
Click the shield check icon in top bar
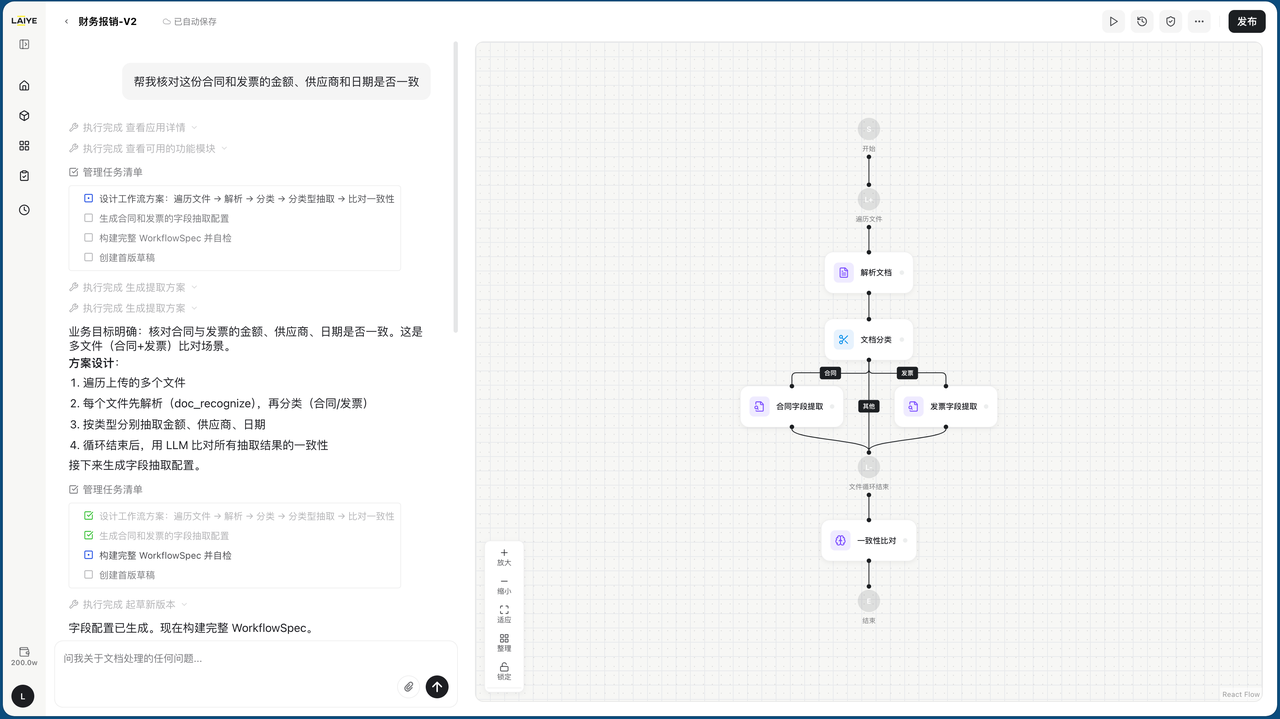click(1170, 21)
